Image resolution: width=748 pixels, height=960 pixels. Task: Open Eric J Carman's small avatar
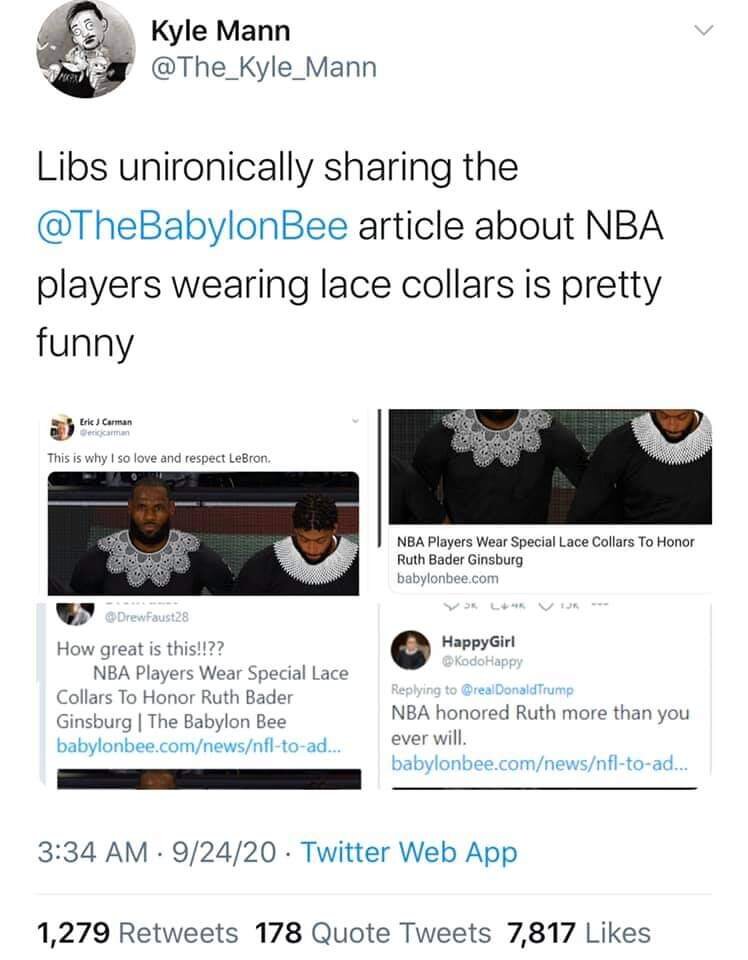(62, 427)
